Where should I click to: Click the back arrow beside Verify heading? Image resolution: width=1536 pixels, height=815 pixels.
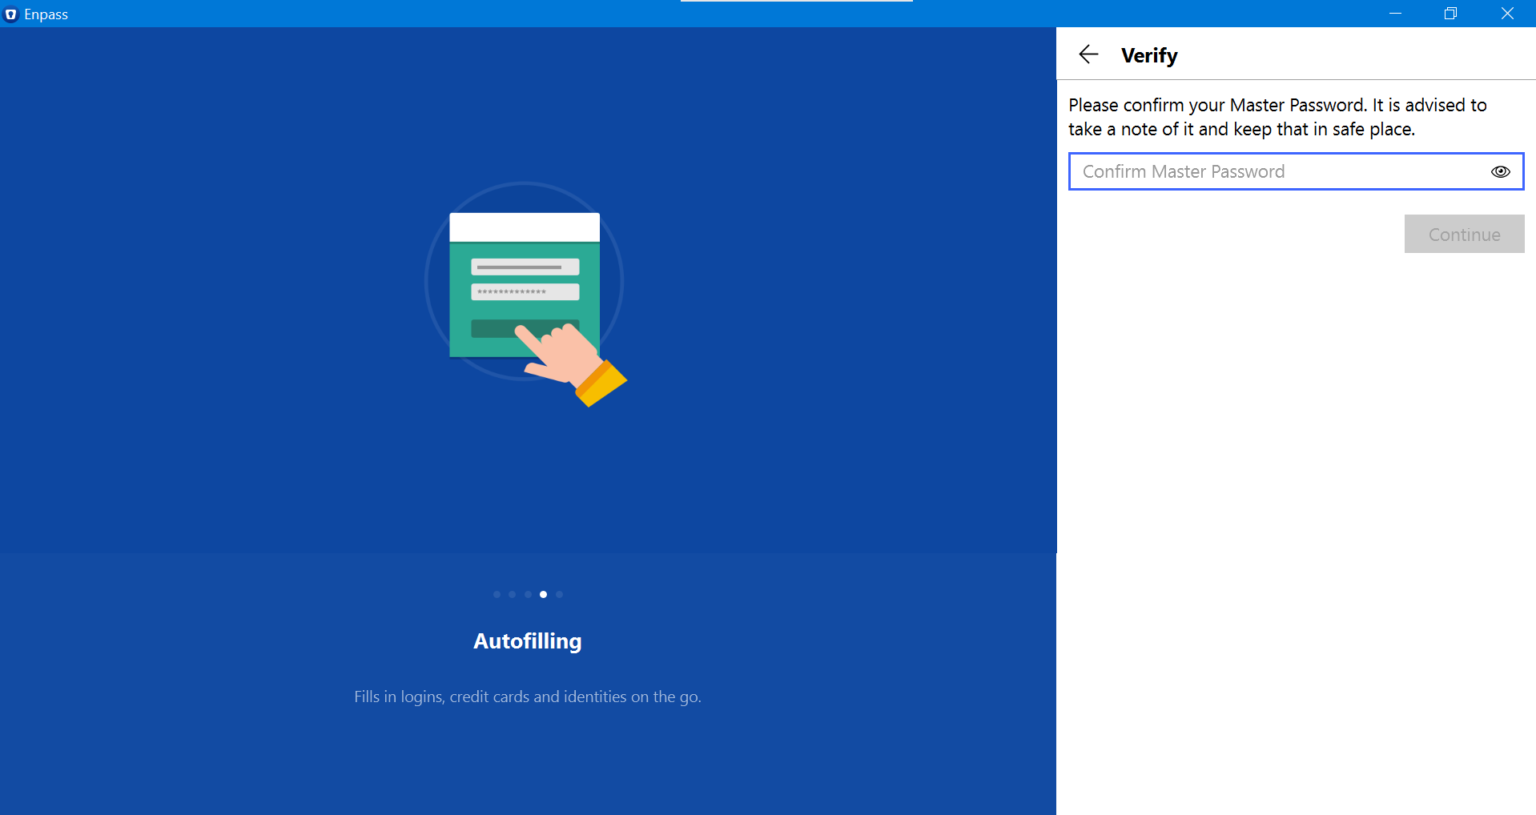pos(1088,54)
